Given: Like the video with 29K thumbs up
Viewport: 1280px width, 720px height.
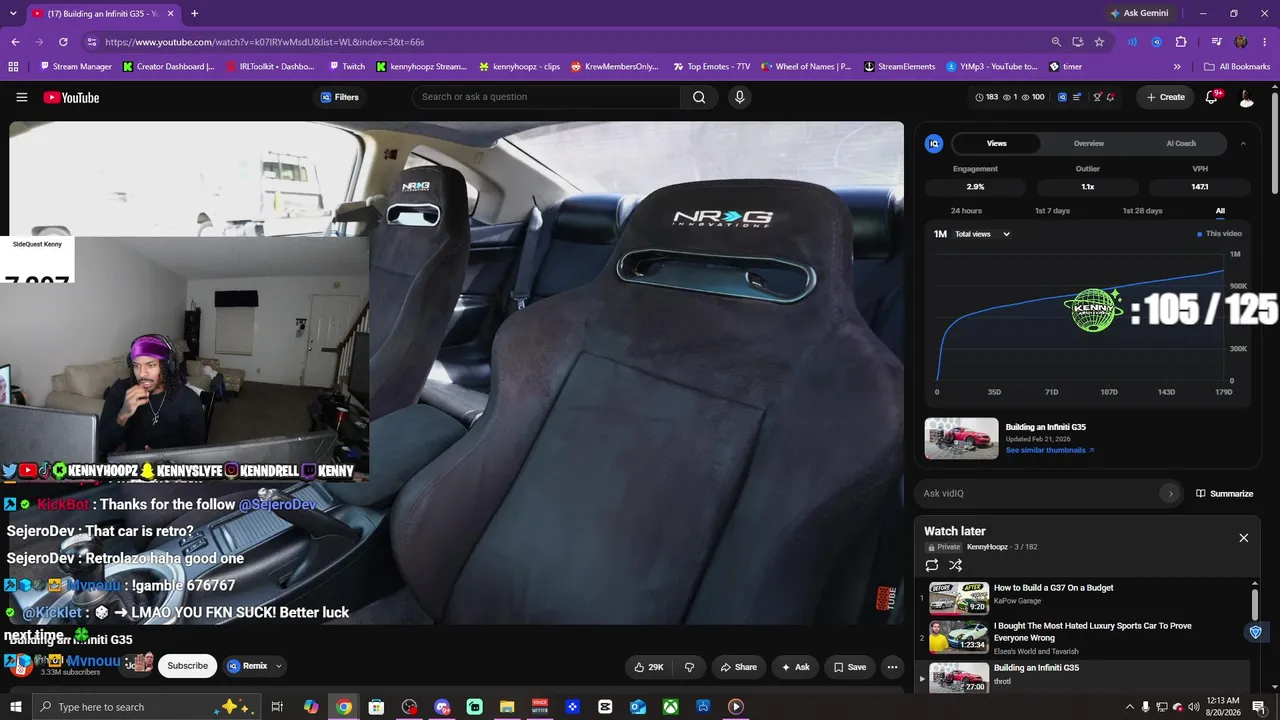Looking at the screenshot, I should [x=649, y=667].
